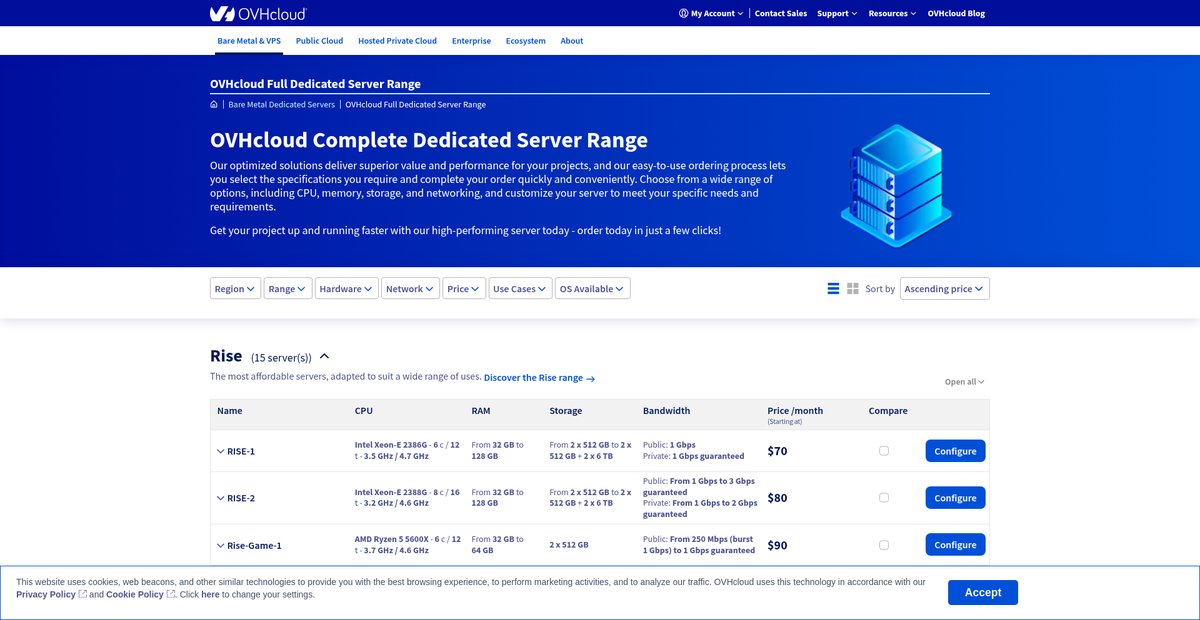Click the Price /month column header
Viewport: 1200px width, 620px height.
(794, 411)
